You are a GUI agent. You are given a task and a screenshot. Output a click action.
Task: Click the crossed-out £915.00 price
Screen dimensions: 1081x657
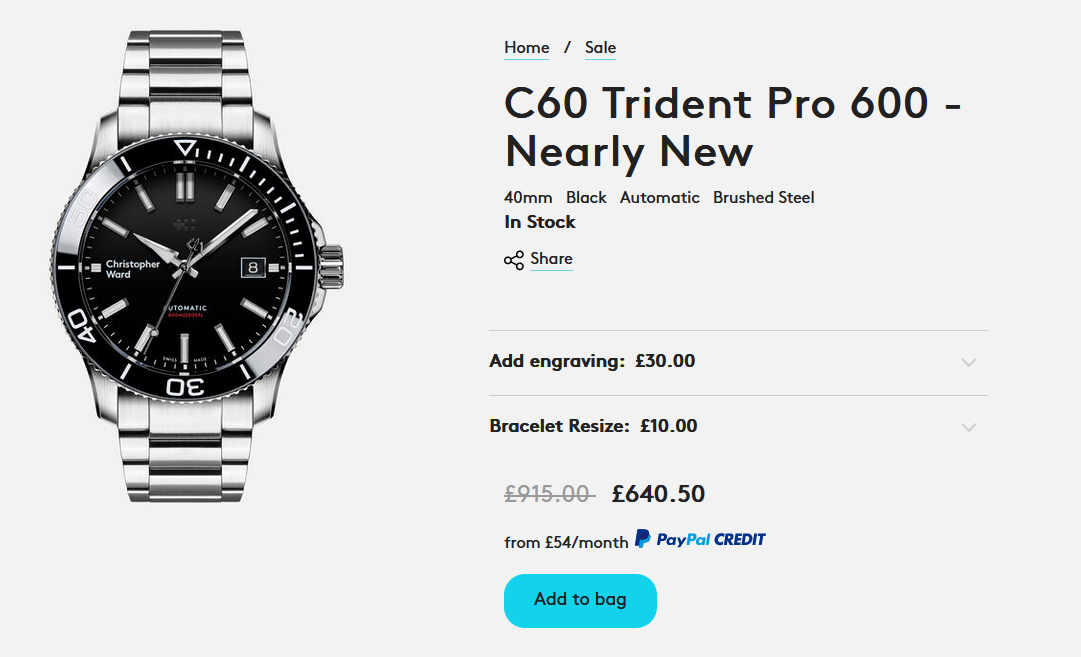549,494
